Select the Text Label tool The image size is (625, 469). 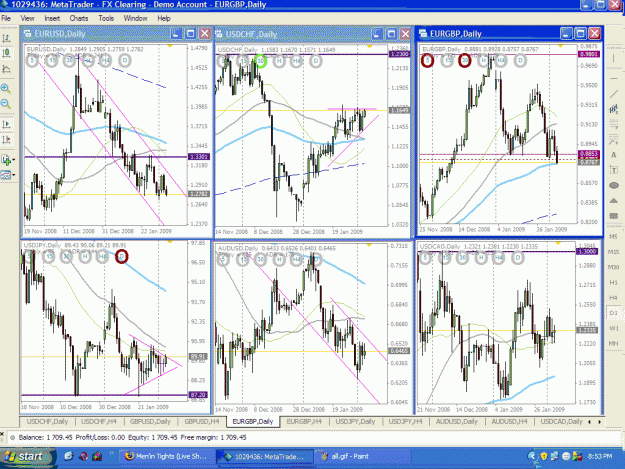(613, 170)
